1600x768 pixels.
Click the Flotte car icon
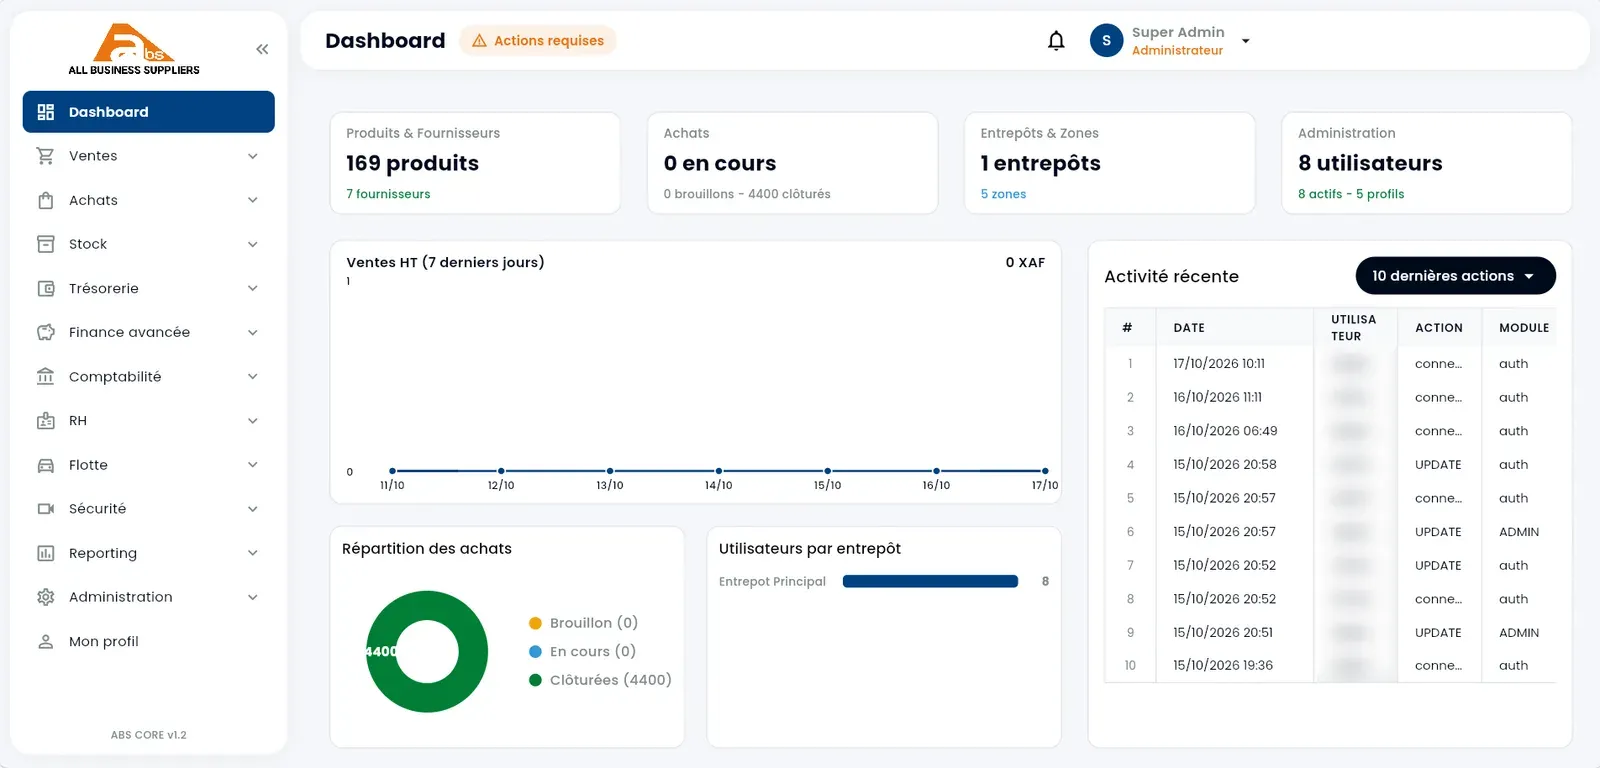(45, 465)
